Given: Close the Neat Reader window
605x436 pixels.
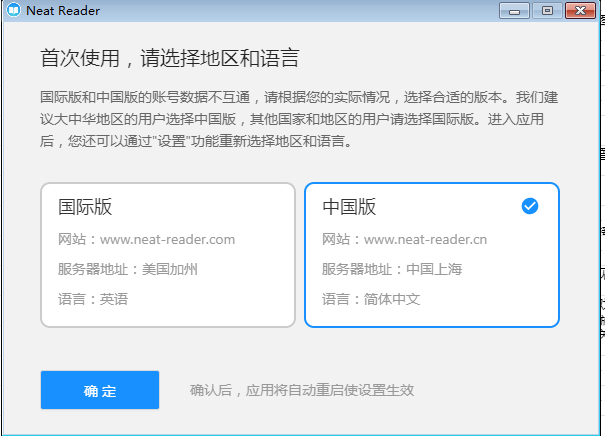Looking at the screenshot, I should 579,10.
